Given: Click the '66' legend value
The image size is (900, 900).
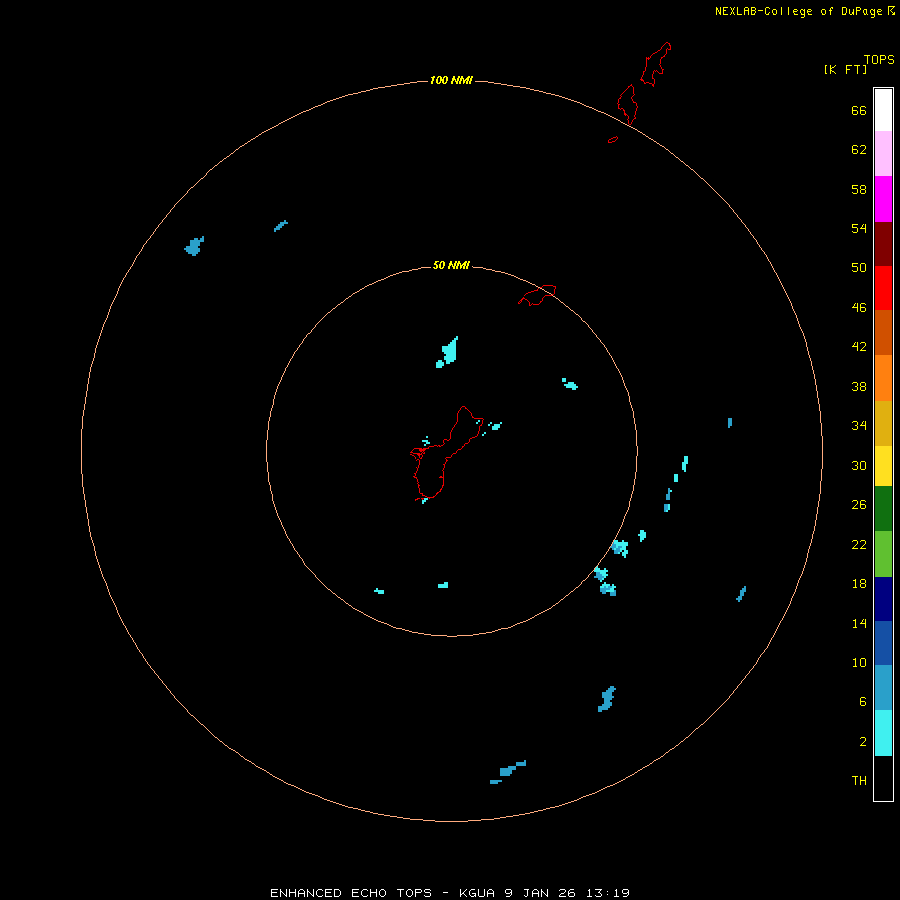Looking at the screenshot, I should (859, 110).
